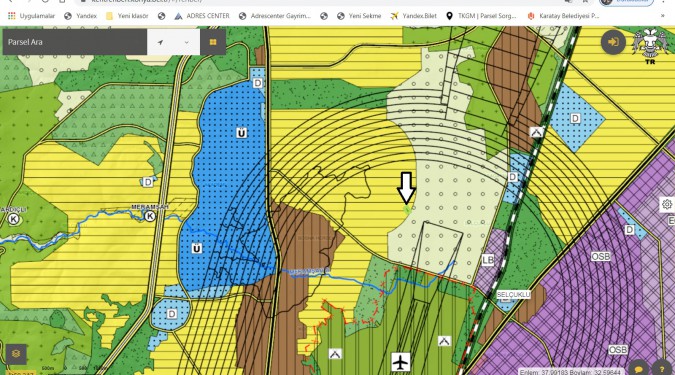Open the Yandex bookmark
The width and height of the screenshot is (675, 375).
point(81,16)
